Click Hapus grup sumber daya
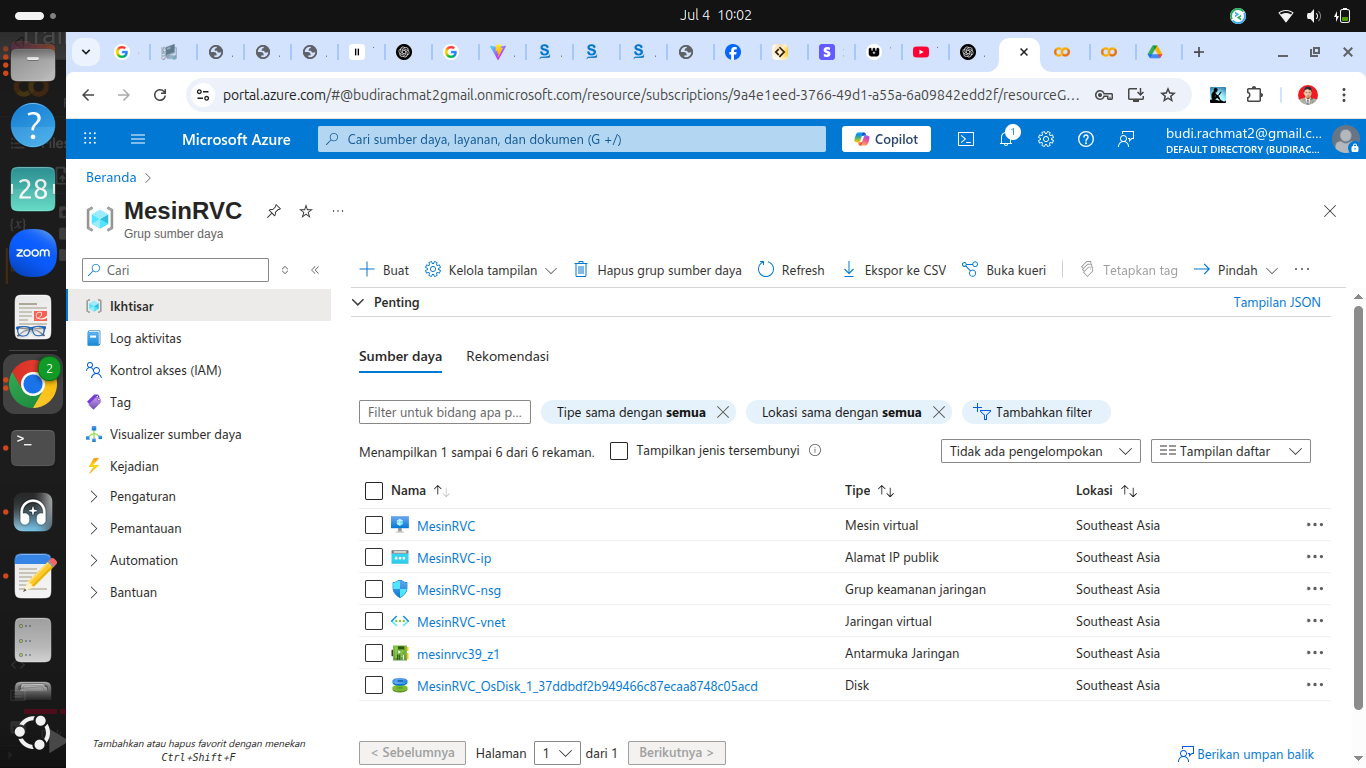Viewport: 1366px width, 768px height. click(657, 270)
